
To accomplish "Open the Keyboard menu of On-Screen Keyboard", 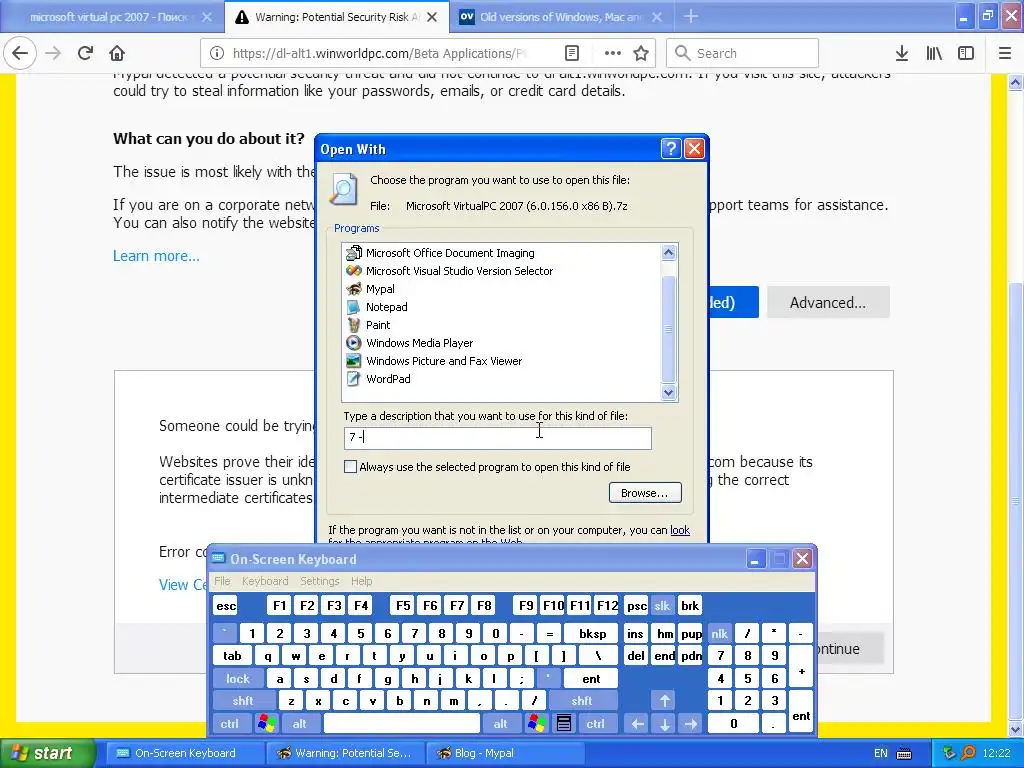I will pyautogui.click(x=264, y=581).
